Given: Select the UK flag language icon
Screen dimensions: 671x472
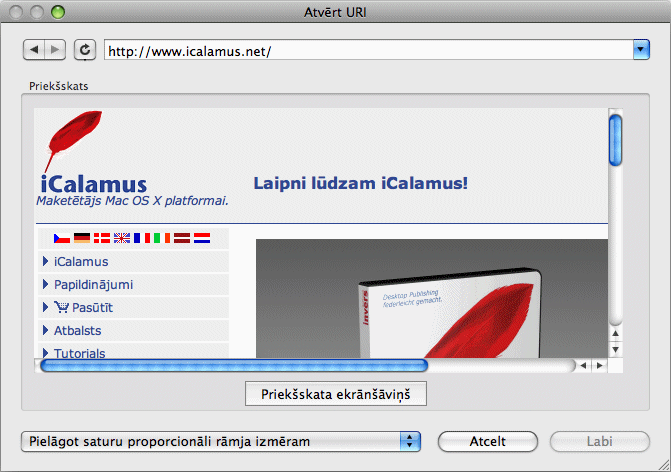Looking at the screenshot, I should 122,238.
